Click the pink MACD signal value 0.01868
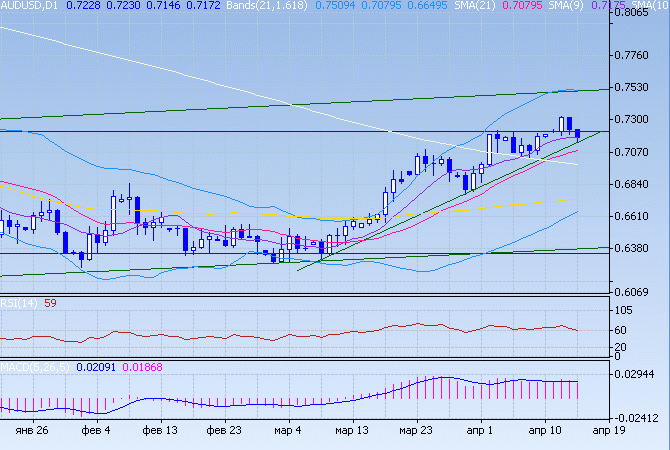The image size is (670, 450). click(143, 368)
